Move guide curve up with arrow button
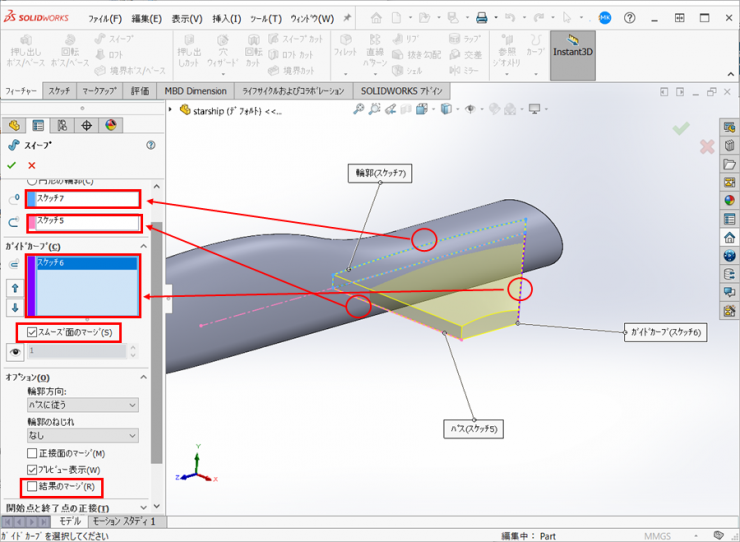 pos(14,286)
